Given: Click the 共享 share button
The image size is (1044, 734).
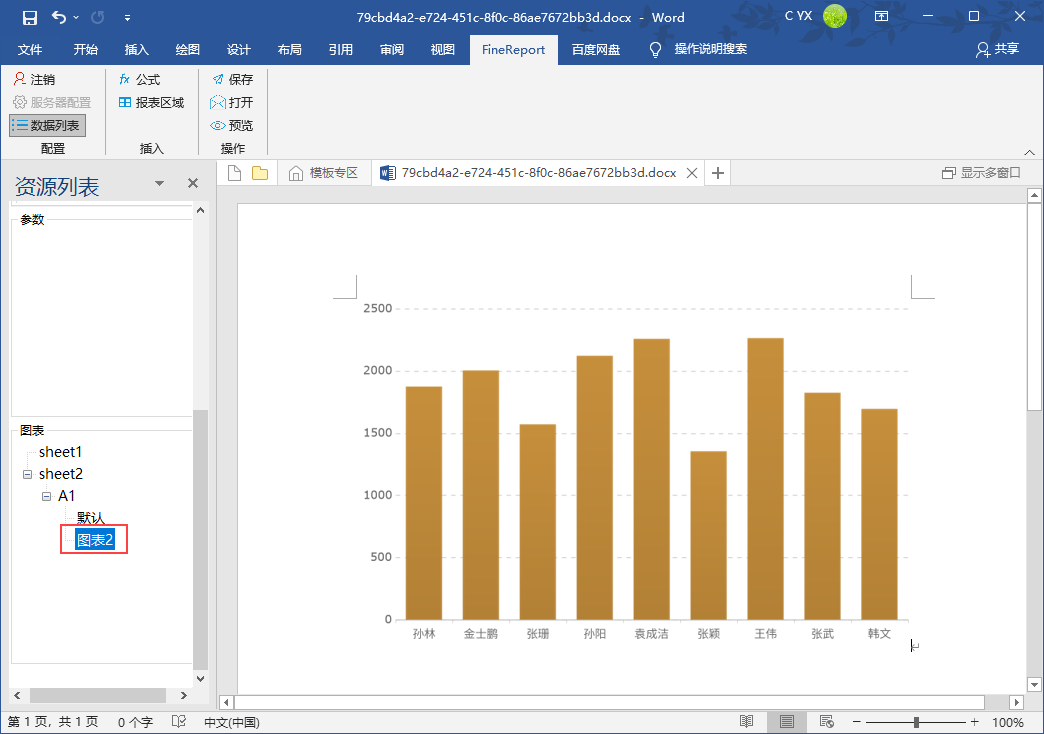Looking at the screenshot, I should (x=997, y=49).
